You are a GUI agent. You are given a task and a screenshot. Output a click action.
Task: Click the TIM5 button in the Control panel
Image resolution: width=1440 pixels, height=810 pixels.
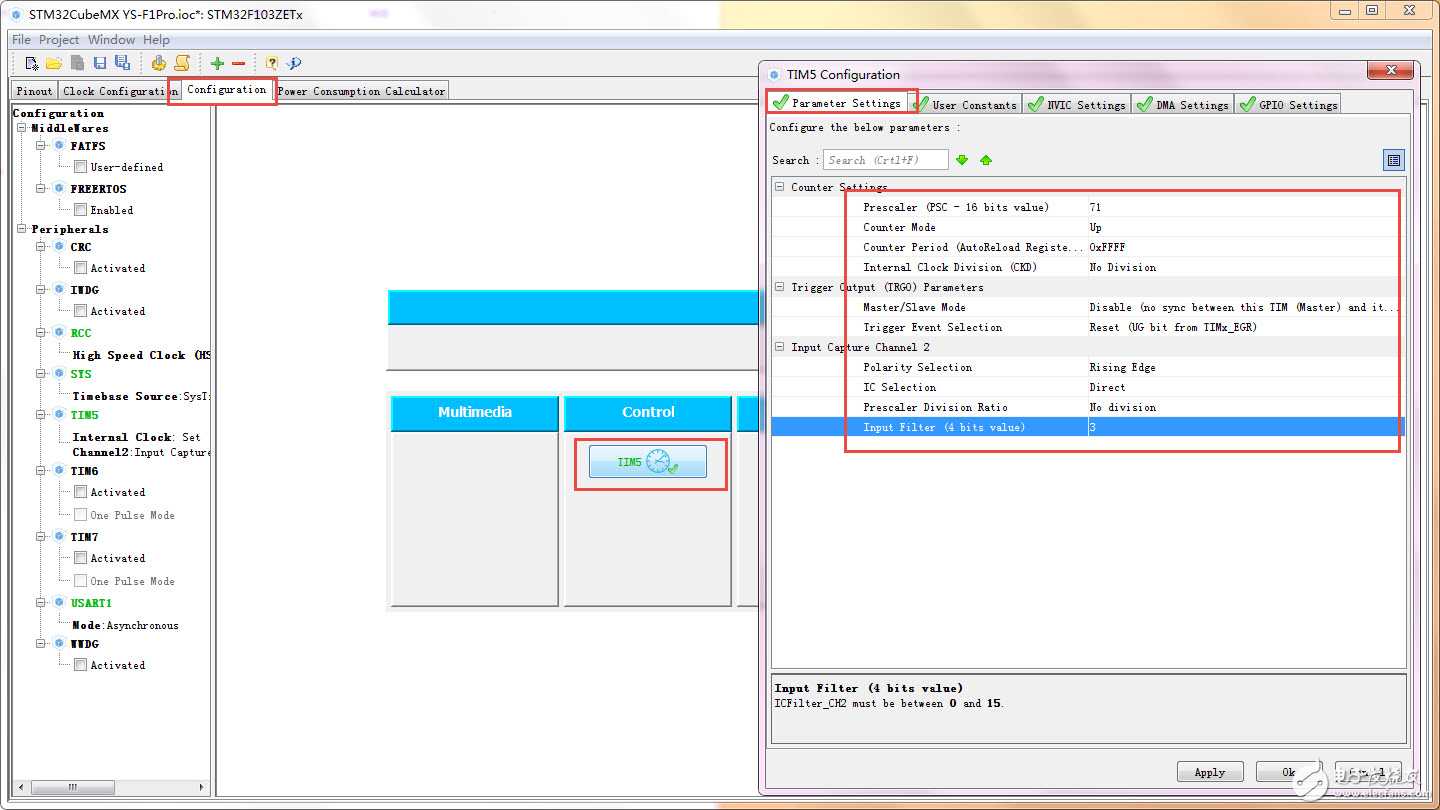tap(648, 462)
